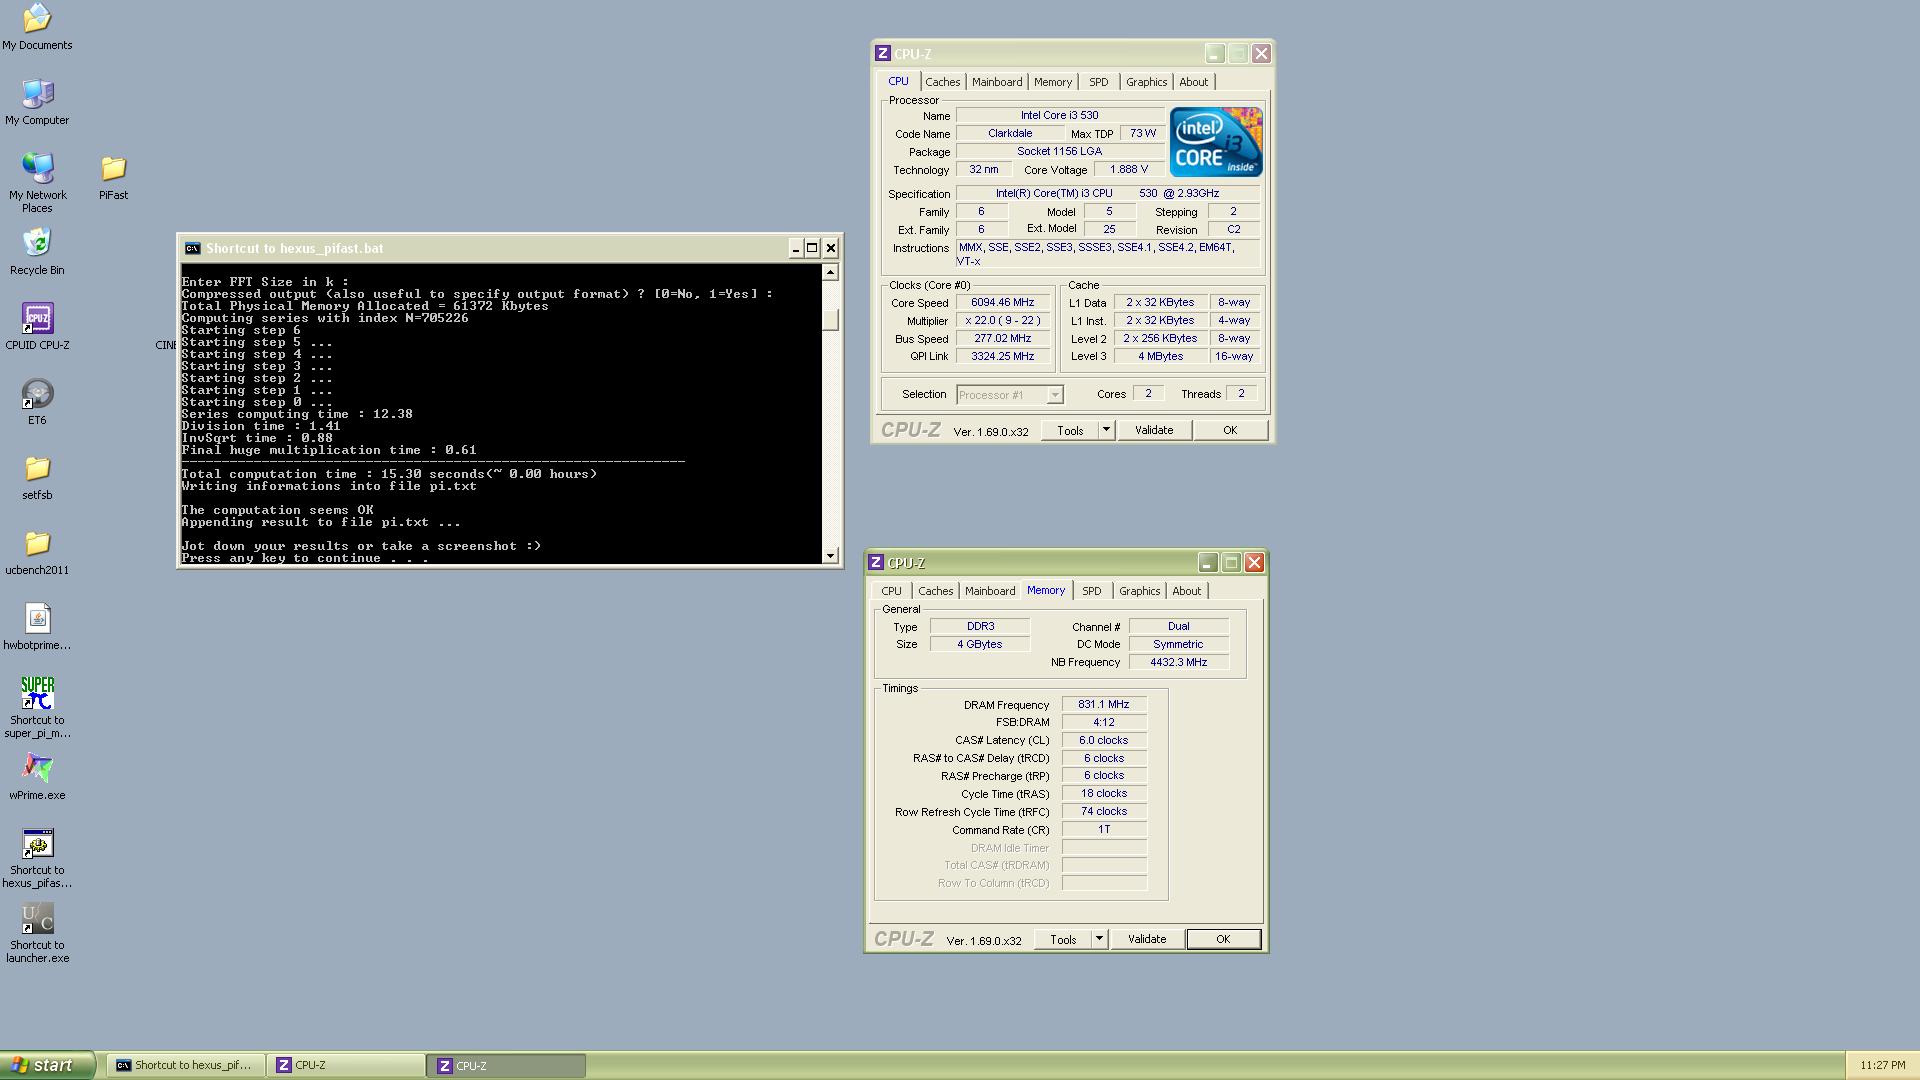Image resolution: width=1920 pixels, height=1080 pixels.
Task: Click the DRAM Frequency value 831.1 MHz
Action: point(1104,705)
